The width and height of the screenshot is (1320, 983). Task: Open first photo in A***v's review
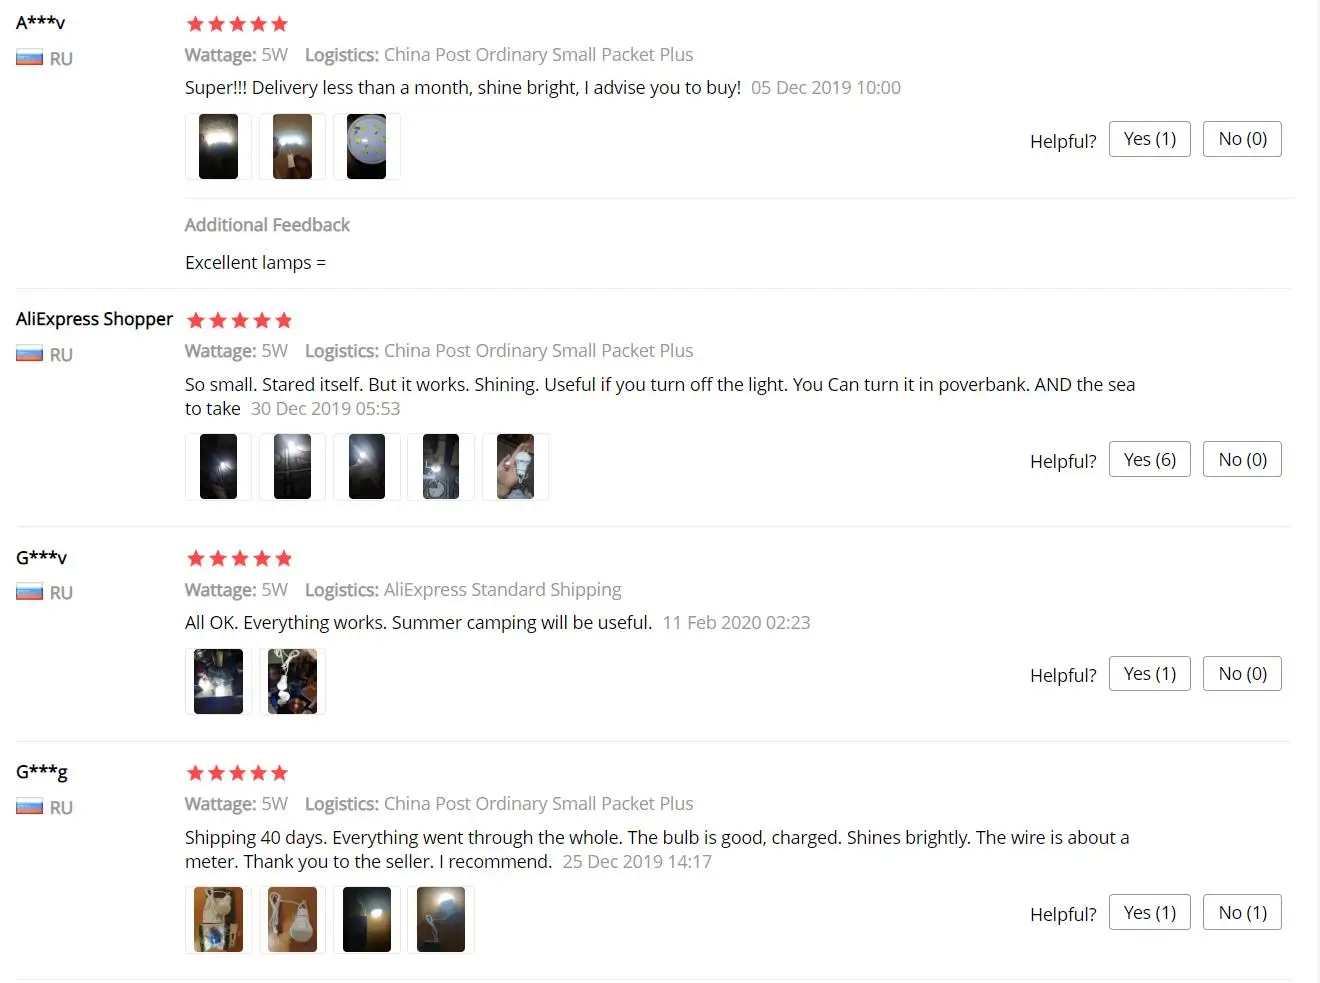coord(218,146)
